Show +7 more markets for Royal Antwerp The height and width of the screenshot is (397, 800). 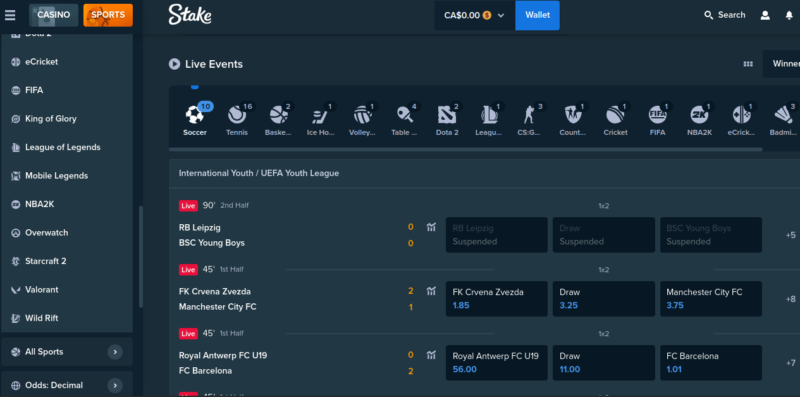[x=790, y=363]
